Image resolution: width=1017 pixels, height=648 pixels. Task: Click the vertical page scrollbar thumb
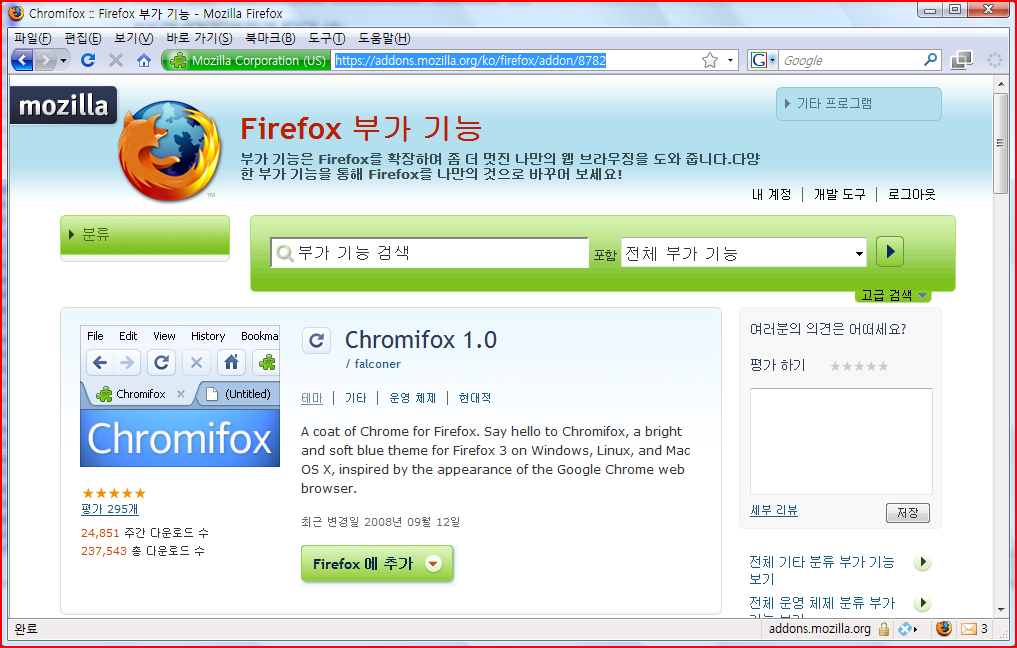click(1001, 143)
